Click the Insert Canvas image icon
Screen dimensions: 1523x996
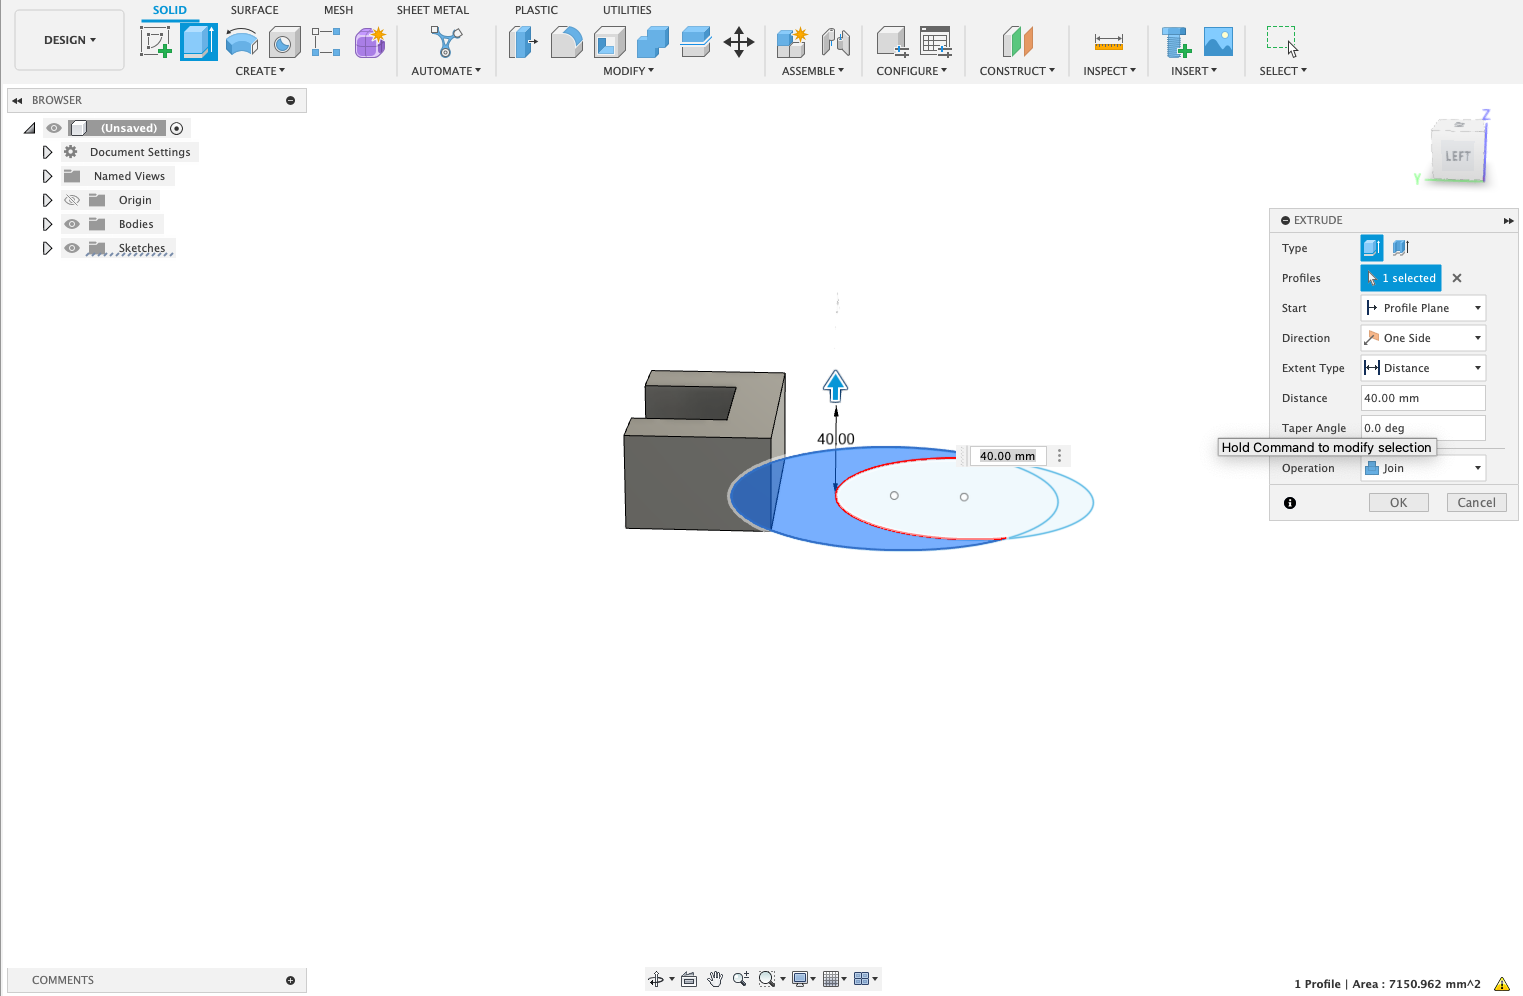(x=1218, y=42)
